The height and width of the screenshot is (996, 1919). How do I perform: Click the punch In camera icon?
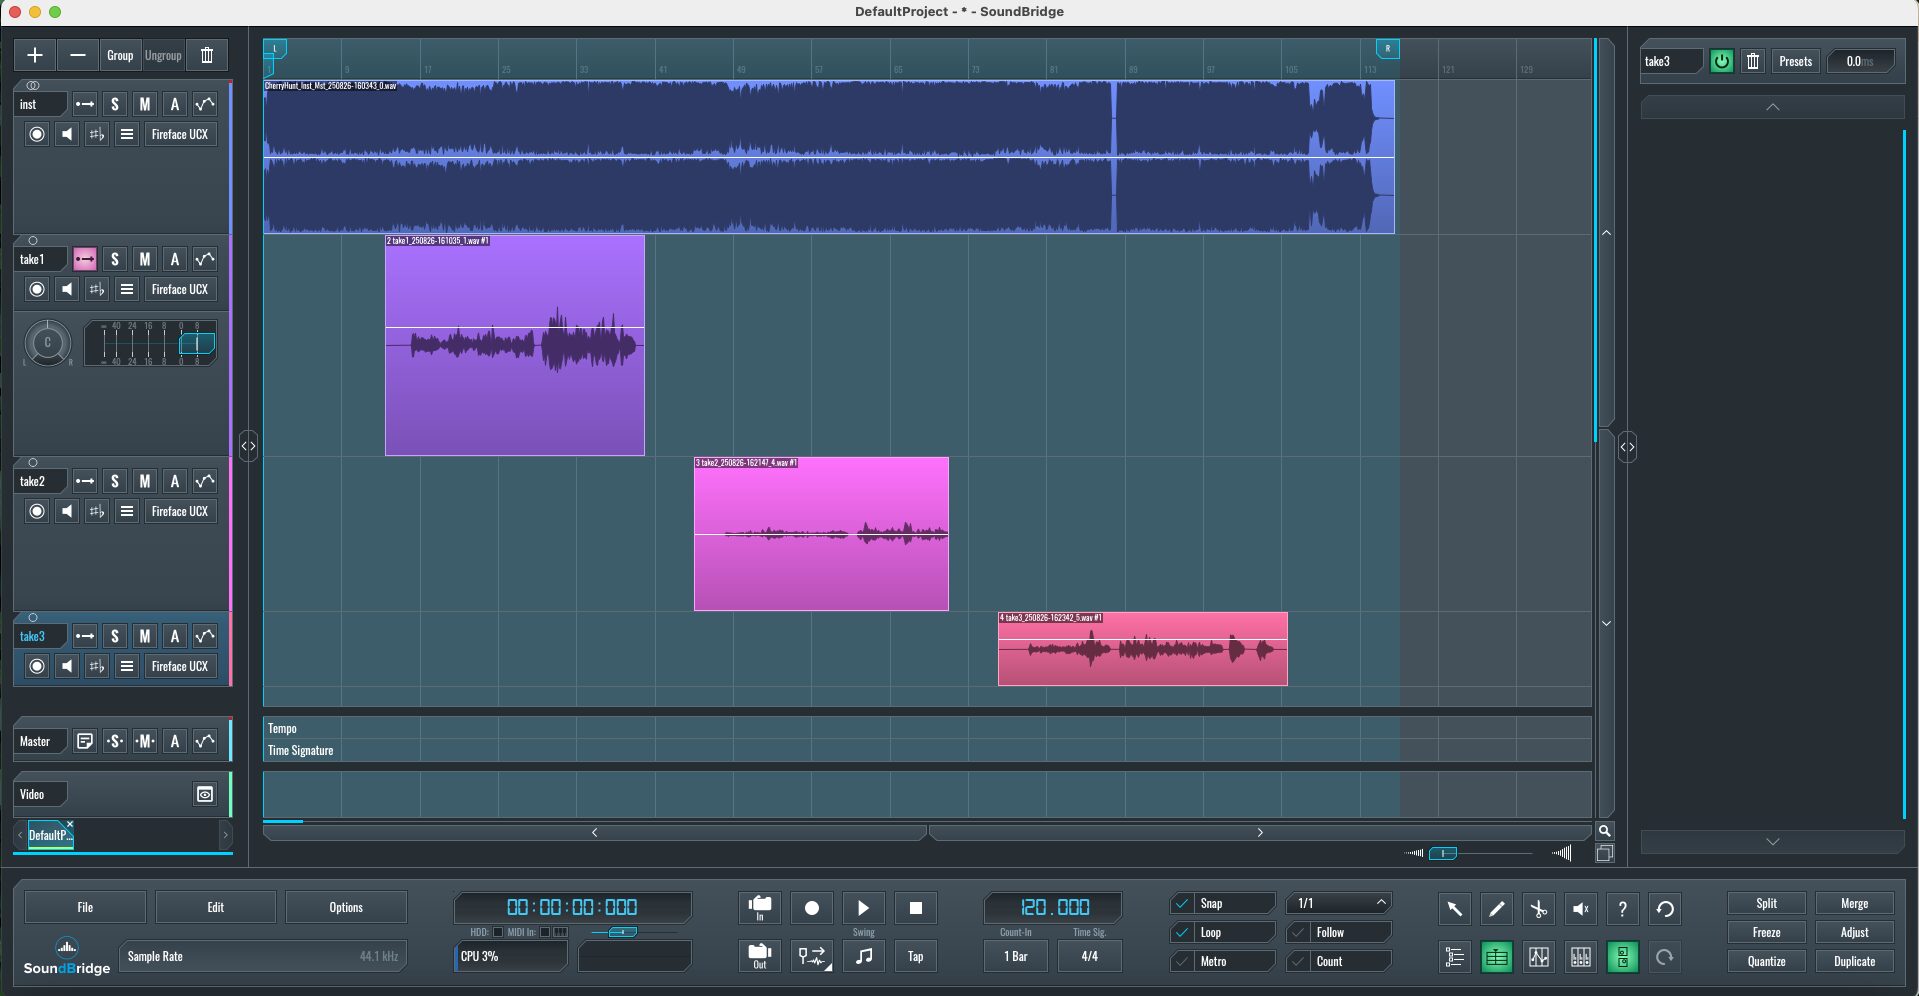tap(760, 907)
